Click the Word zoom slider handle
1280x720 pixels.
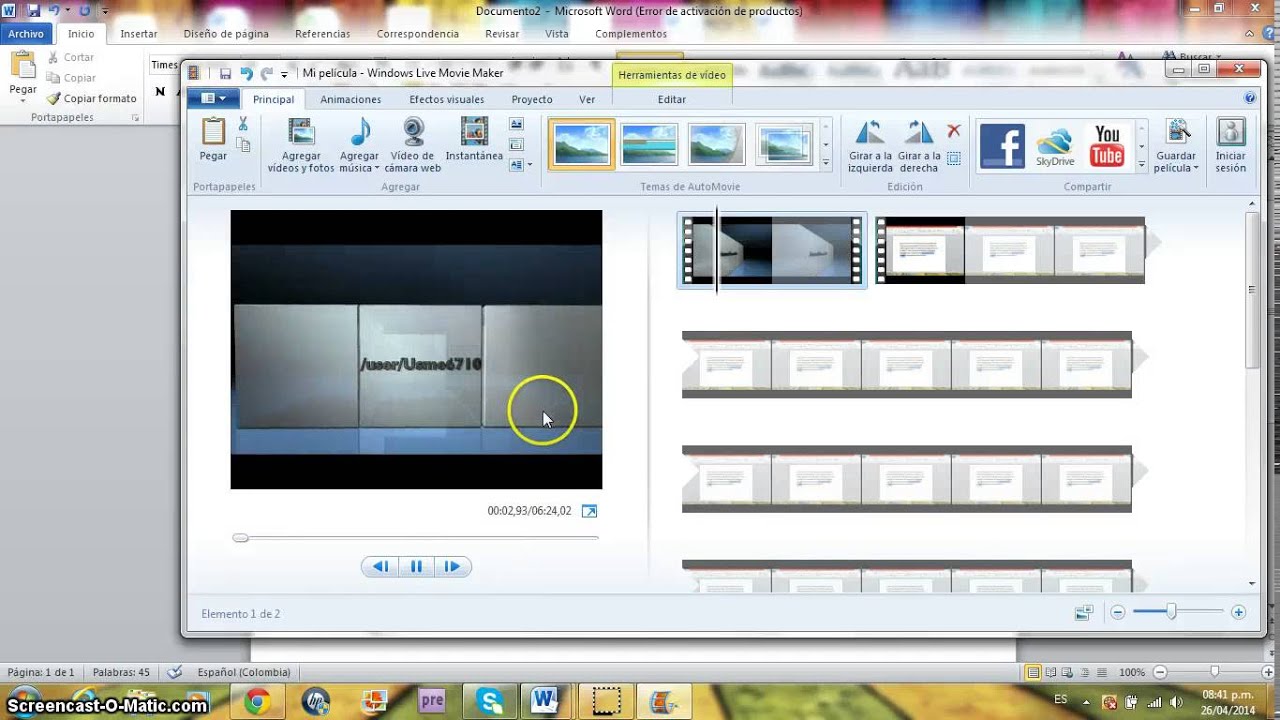pyautogui.click(x=1214, y=672)
